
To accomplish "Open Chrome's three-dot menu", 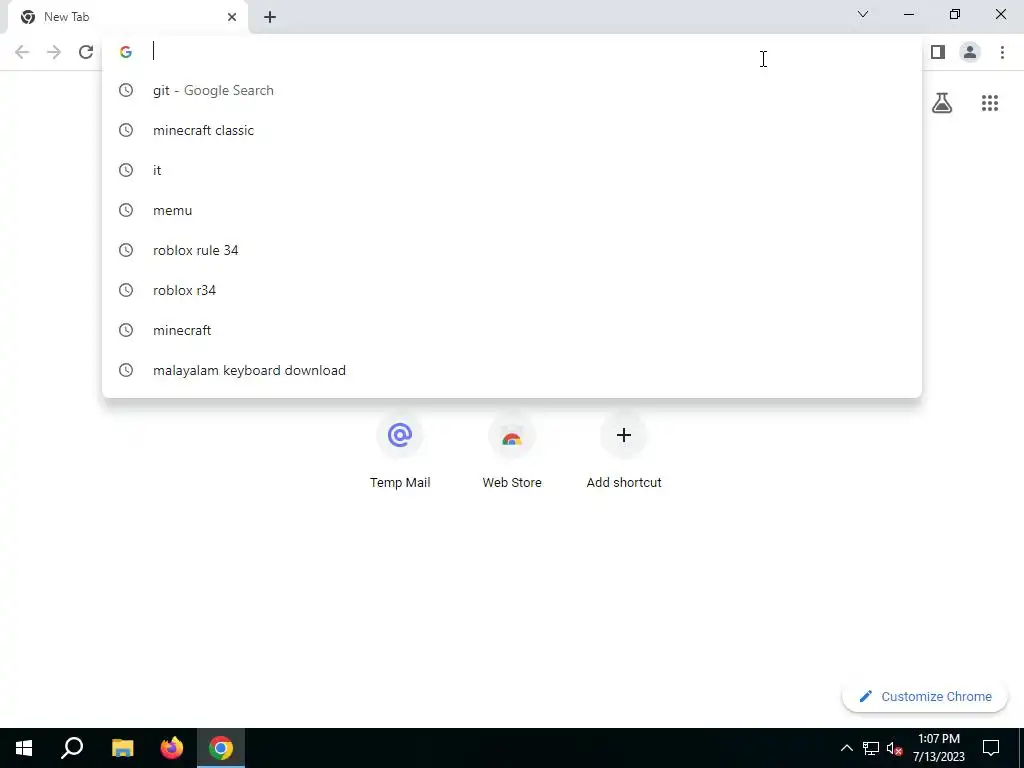I will pos(1002,52).
